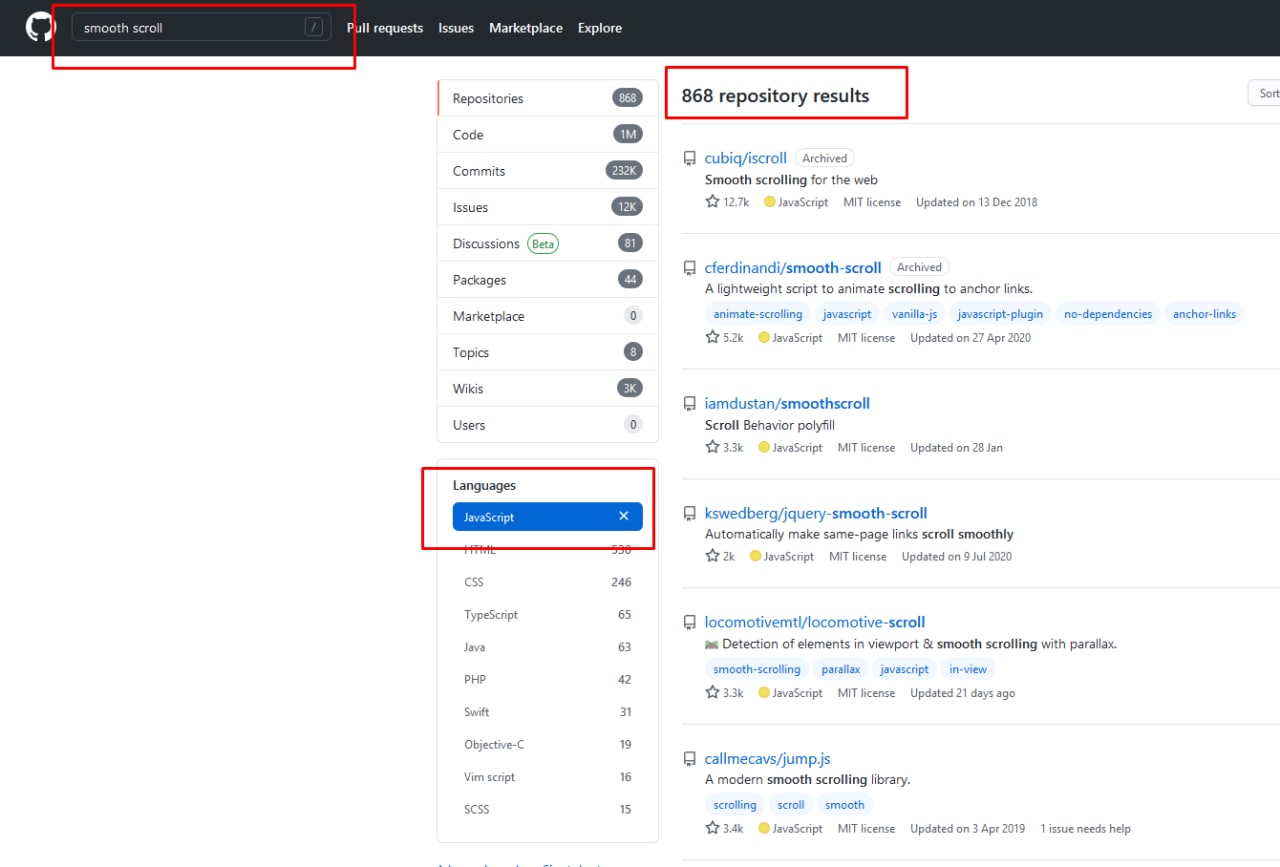Click the repository icon beside iamdustan/smoothscroll
The image size is (1280, 867).
(689, 404)
